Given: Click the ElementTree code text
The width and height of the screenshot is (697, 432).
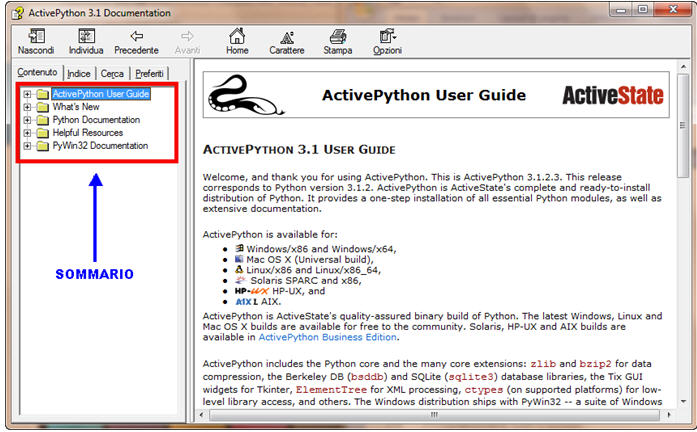Looking at the screenshot, I should point(332,390).
